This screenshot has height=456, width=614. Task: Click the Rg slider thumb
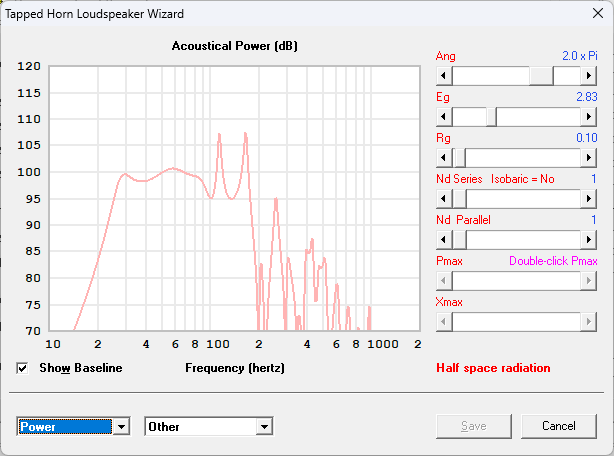point(459,158)
